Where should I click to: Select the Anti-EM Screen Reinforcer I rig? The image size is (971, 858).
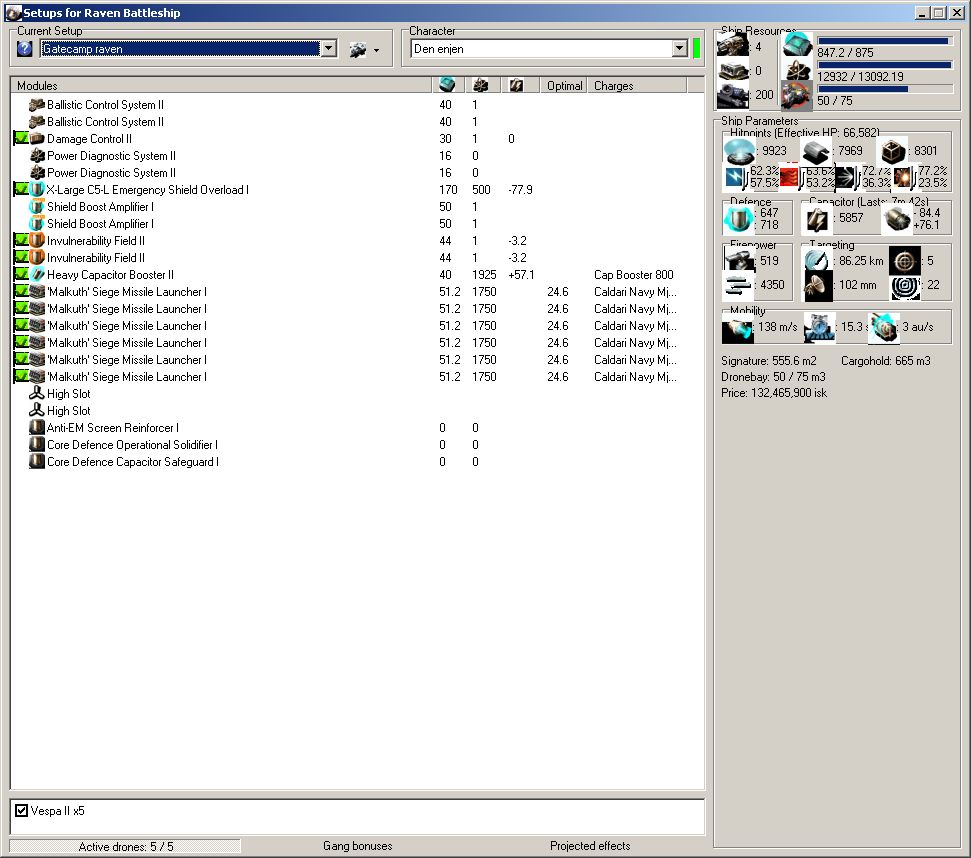(x=112, y=428)
